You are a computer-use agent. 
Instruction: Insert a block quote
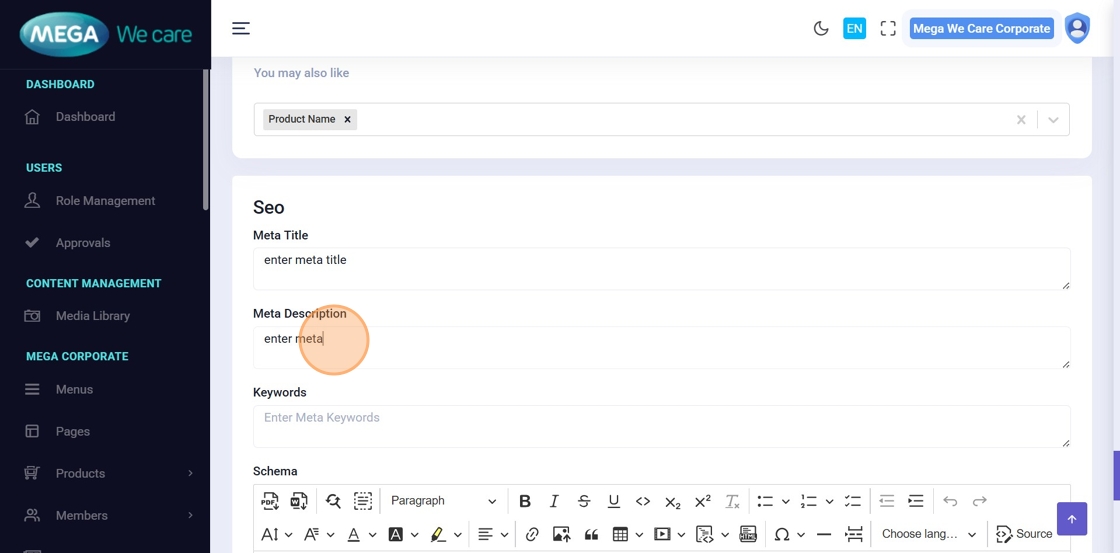tap(591, 535)
